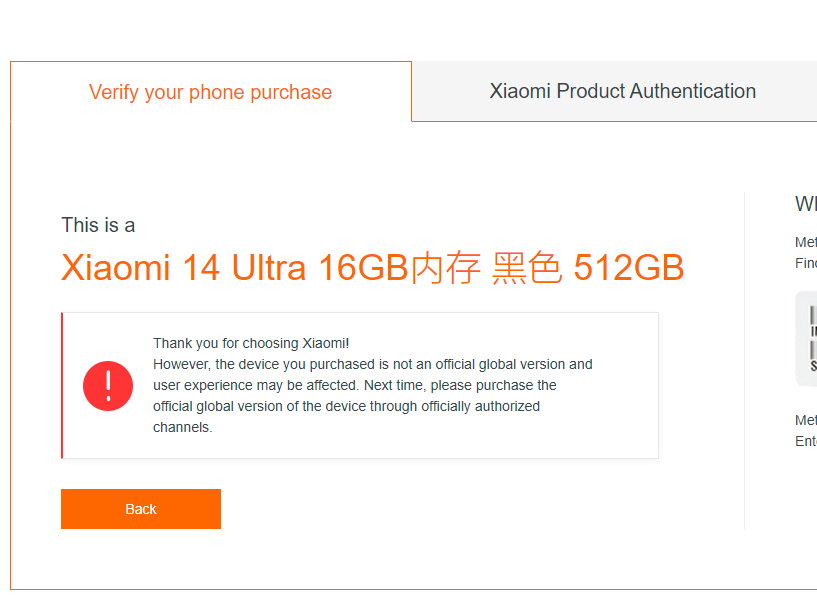
Task: Click the second "Met" text below barcode
Action: tap(806, 420)
